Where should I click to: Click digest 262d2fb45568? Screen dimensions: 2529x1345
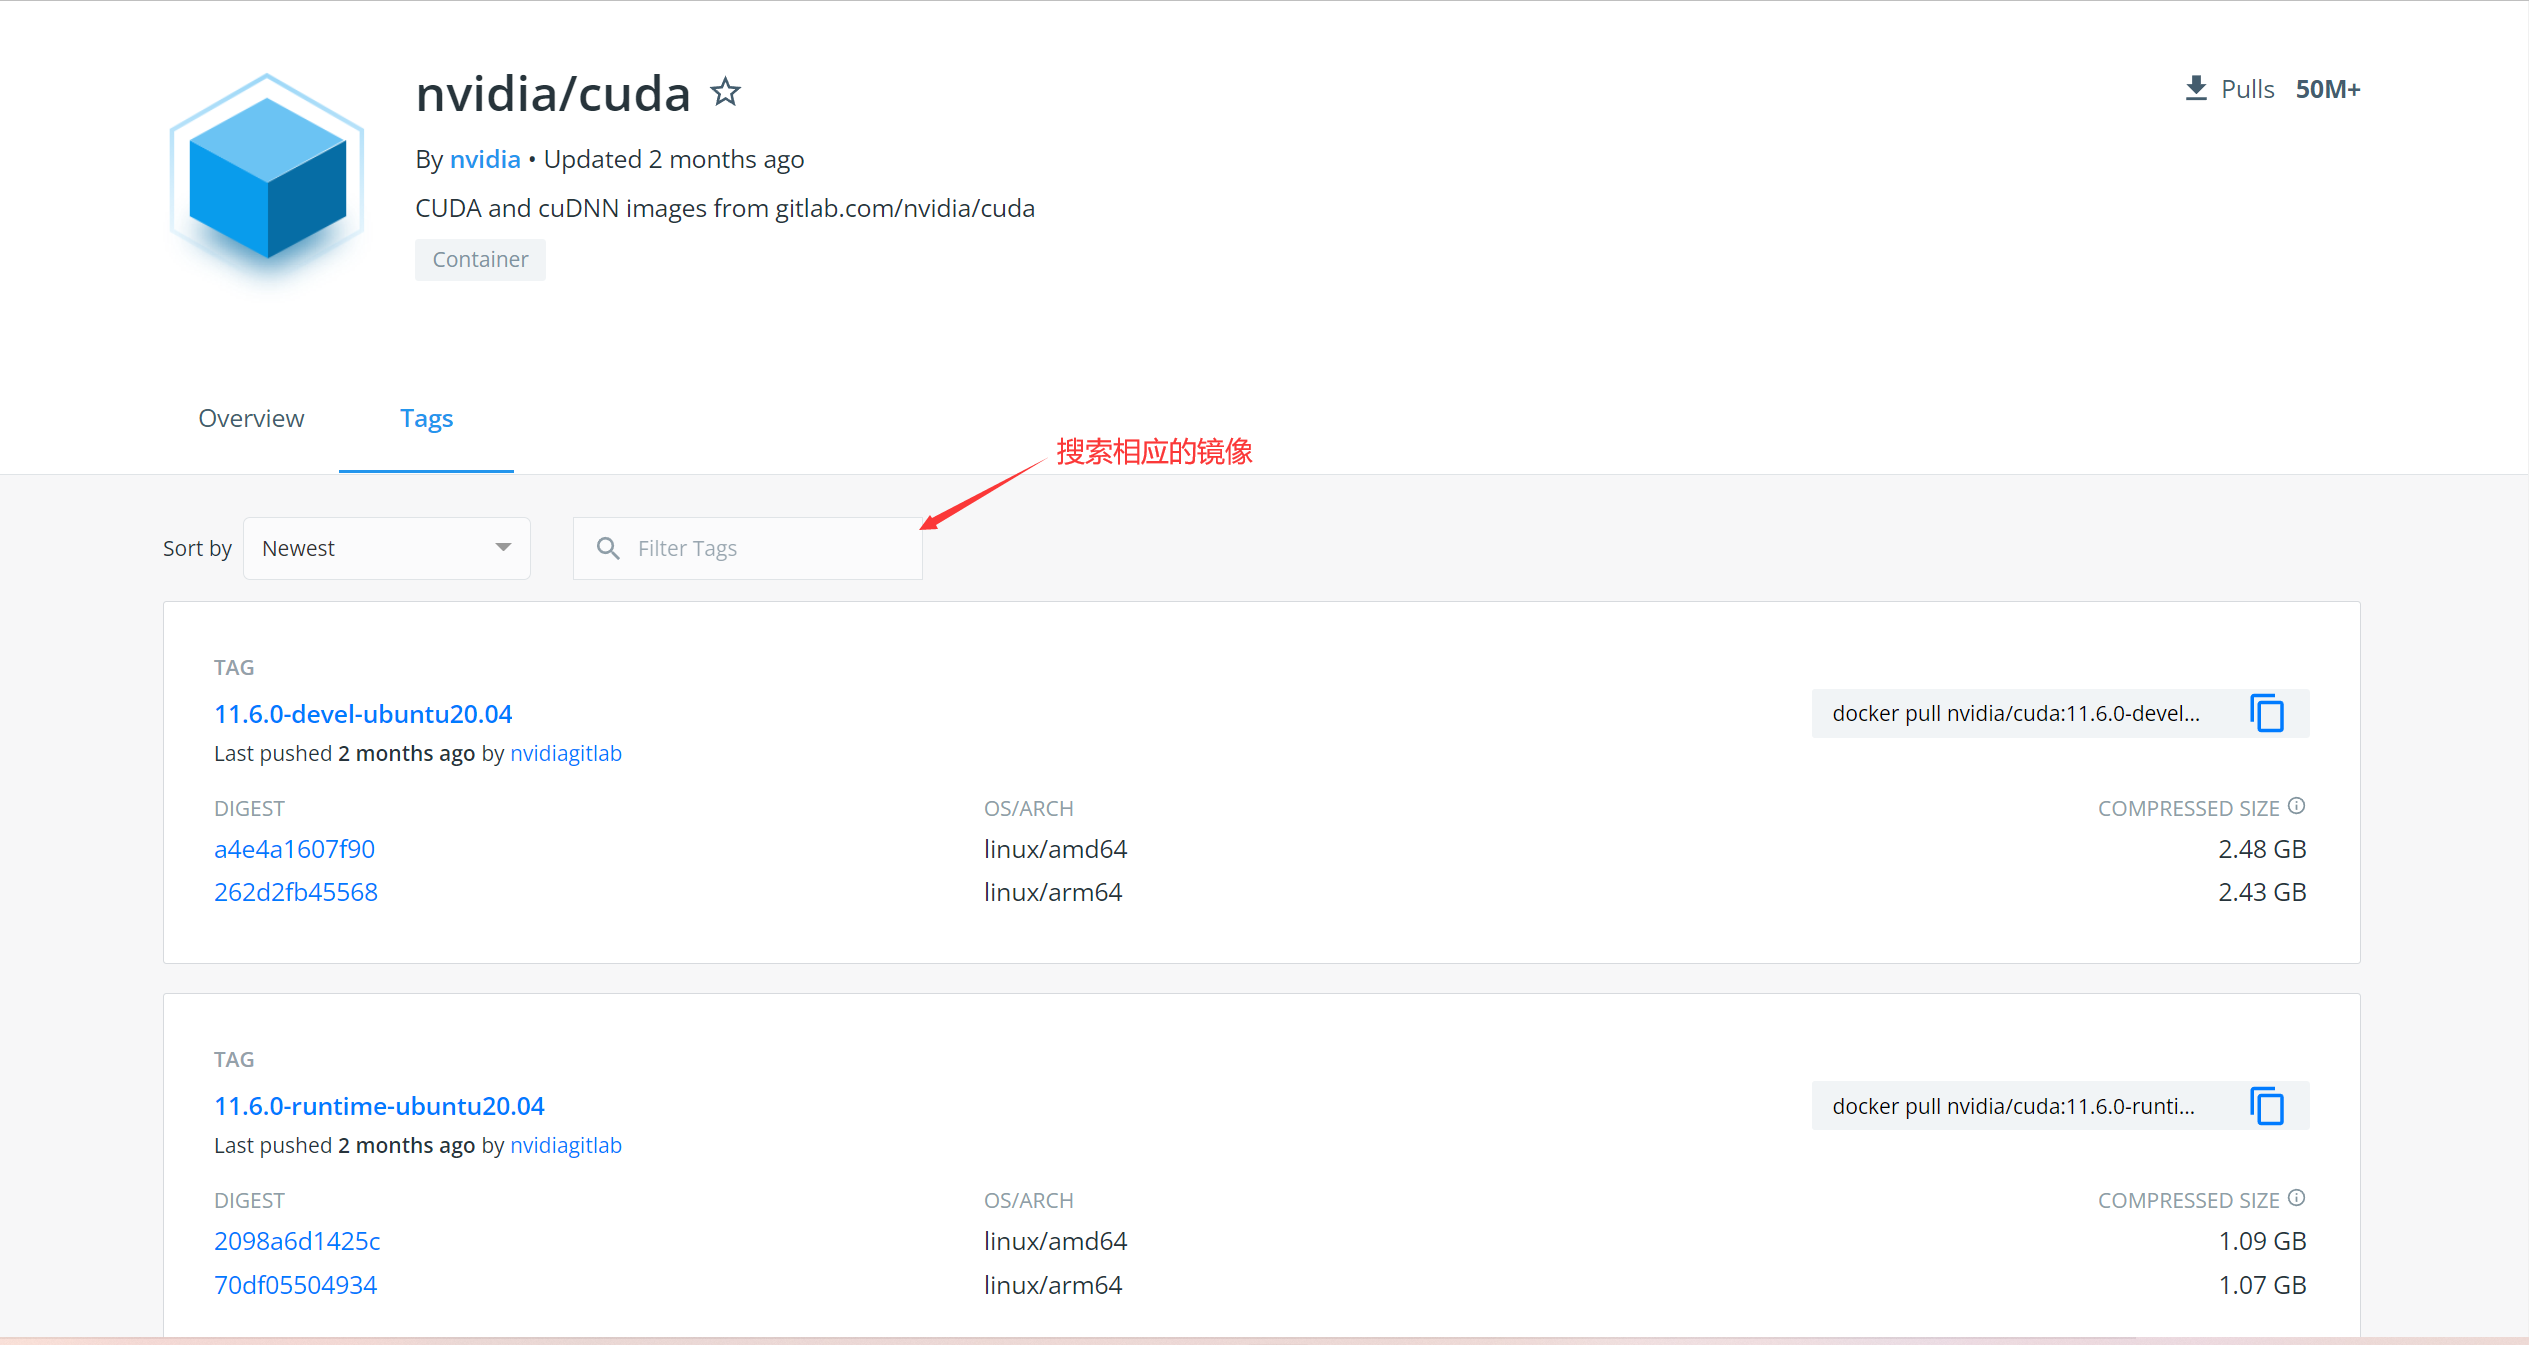(296, 891)
